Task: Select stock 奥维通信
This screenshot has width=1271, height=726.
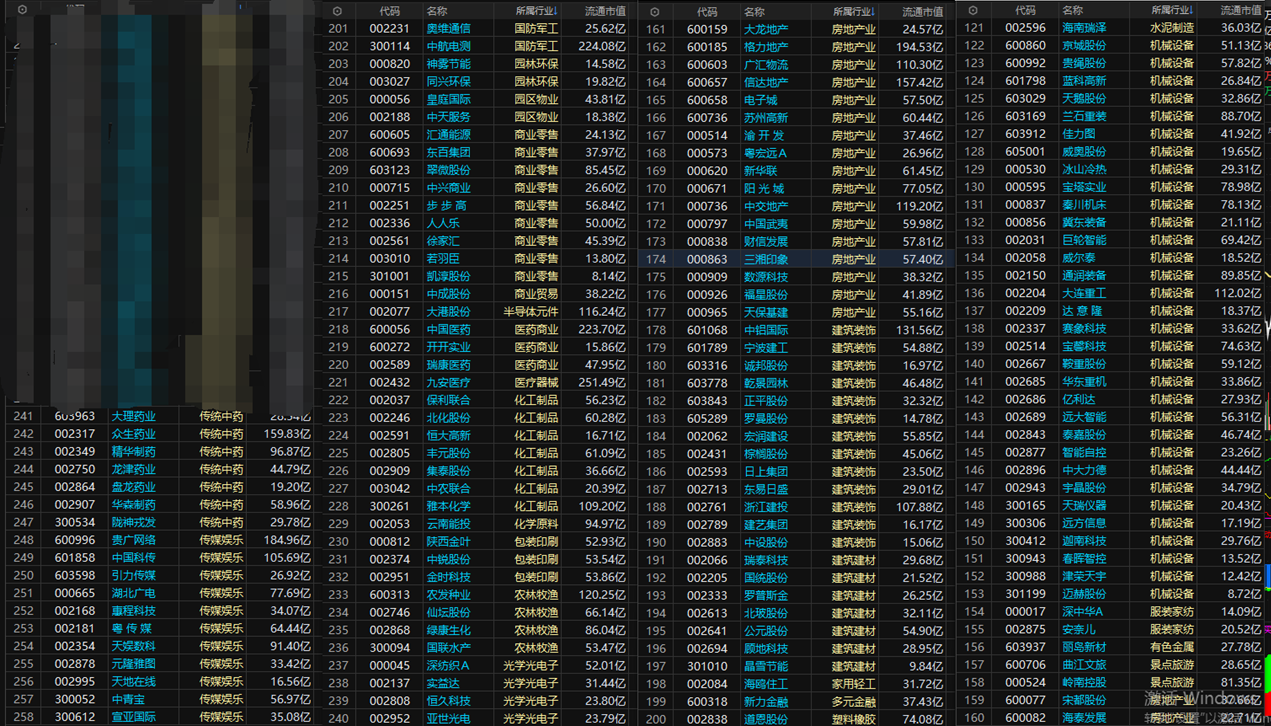Action: 448,29
